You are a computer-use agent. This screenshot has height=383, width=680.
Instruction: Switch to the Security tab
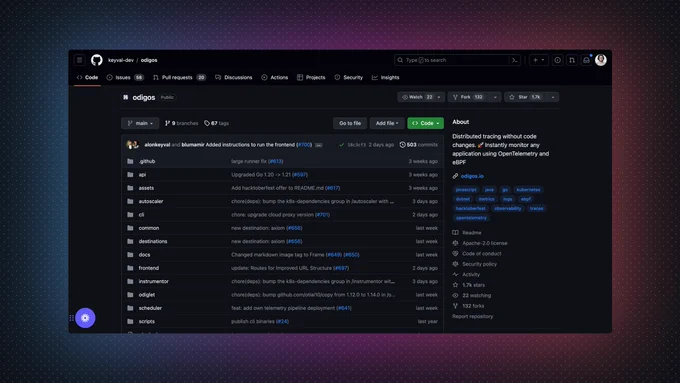click(x=349, y=78)
